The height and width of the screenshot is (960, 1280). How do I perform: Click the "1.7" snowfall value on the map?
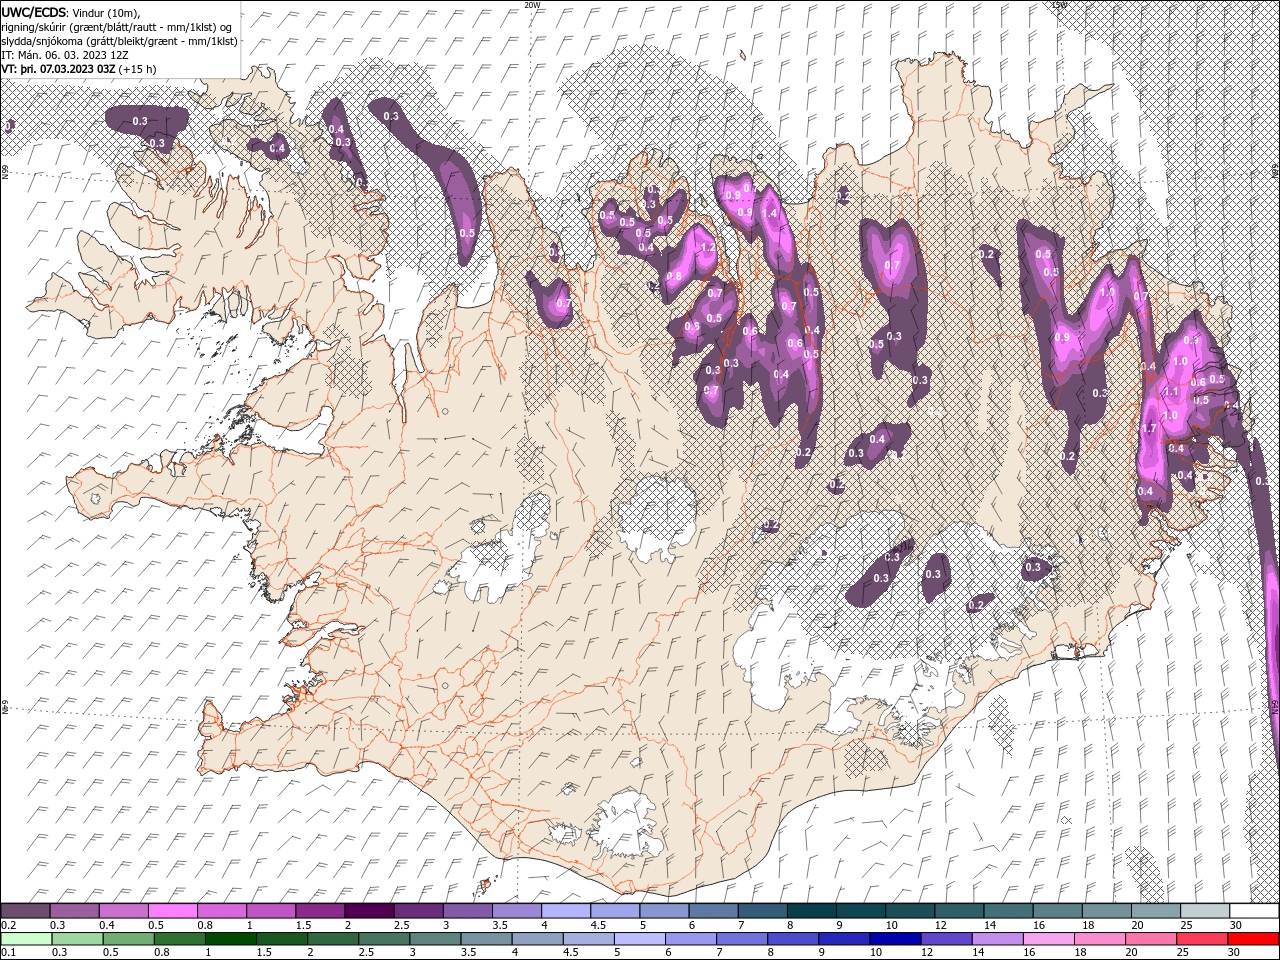(1149, 429)
